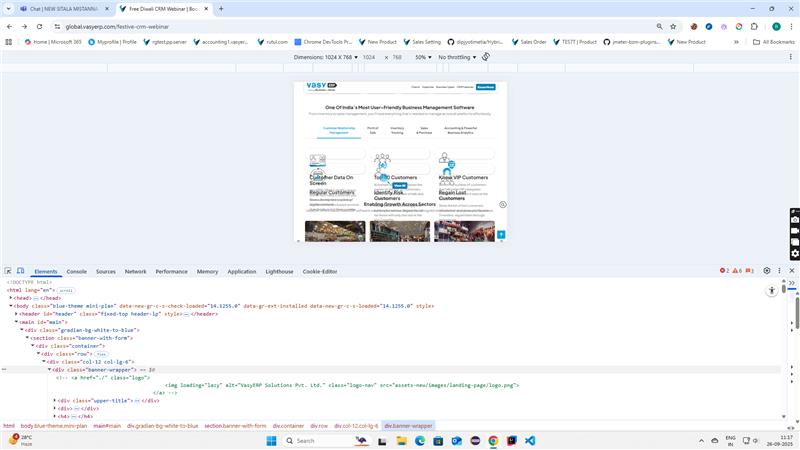Click the viewport width input field
800x450 pixels.
(368, 57)
